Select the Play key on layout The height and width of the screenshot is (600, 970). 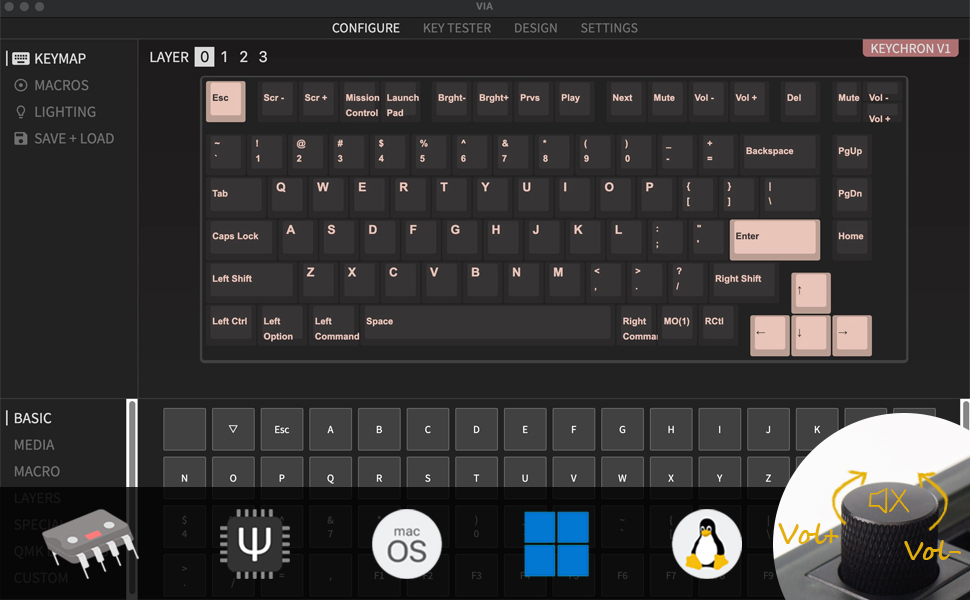[575, 99]
